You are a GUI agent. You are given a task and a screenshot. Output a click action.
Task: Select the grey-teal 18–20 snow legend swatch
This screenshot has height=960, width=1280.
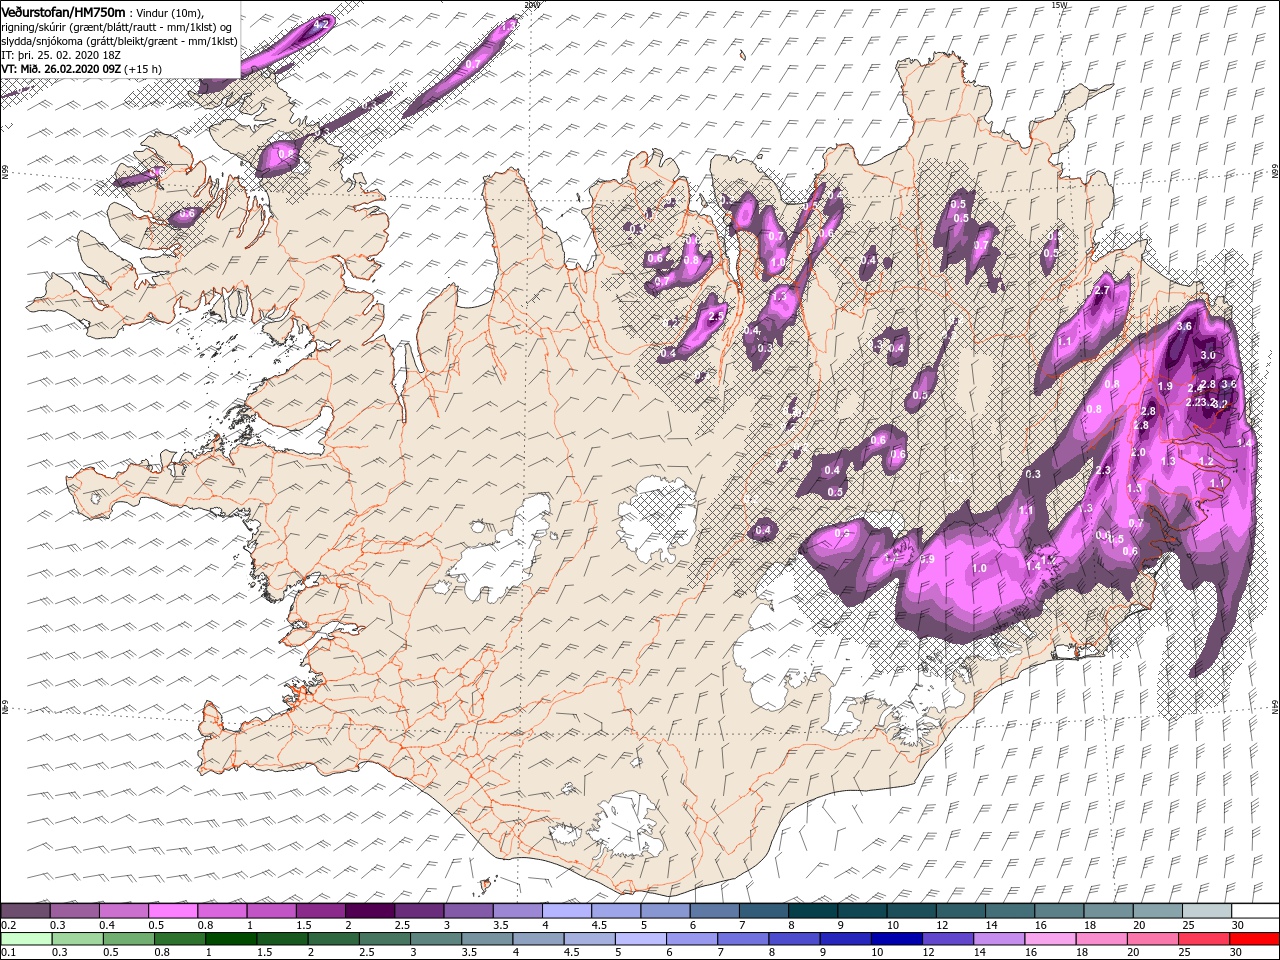click(1108, 910)
